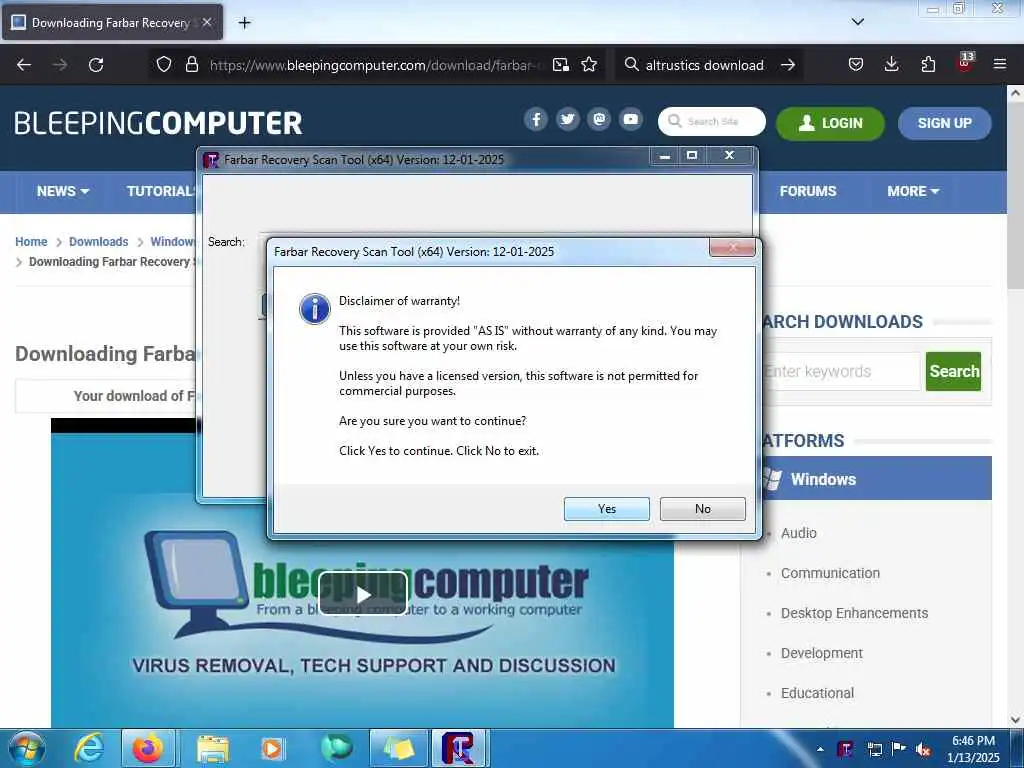Click the Enter keywords downloads field
Image resolution: width=1024 pixels, height=768 pixels.
pos(841,372)
